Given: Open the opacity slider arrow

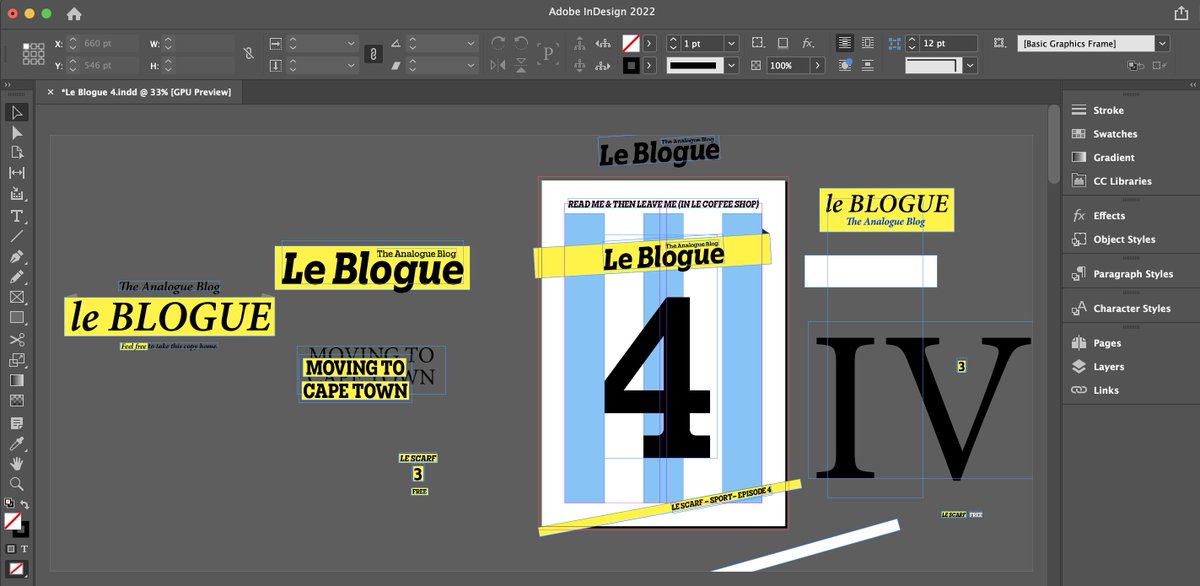Looking at the screenshot, I should pos(818,65).
